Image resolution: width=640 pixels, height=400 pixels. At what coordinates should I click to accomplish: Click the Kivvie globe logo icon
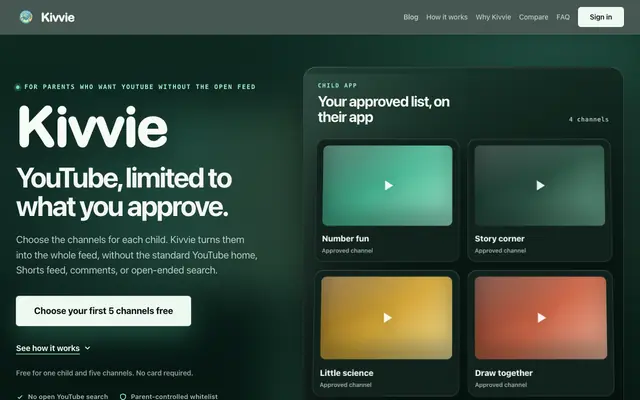point(26,17)
